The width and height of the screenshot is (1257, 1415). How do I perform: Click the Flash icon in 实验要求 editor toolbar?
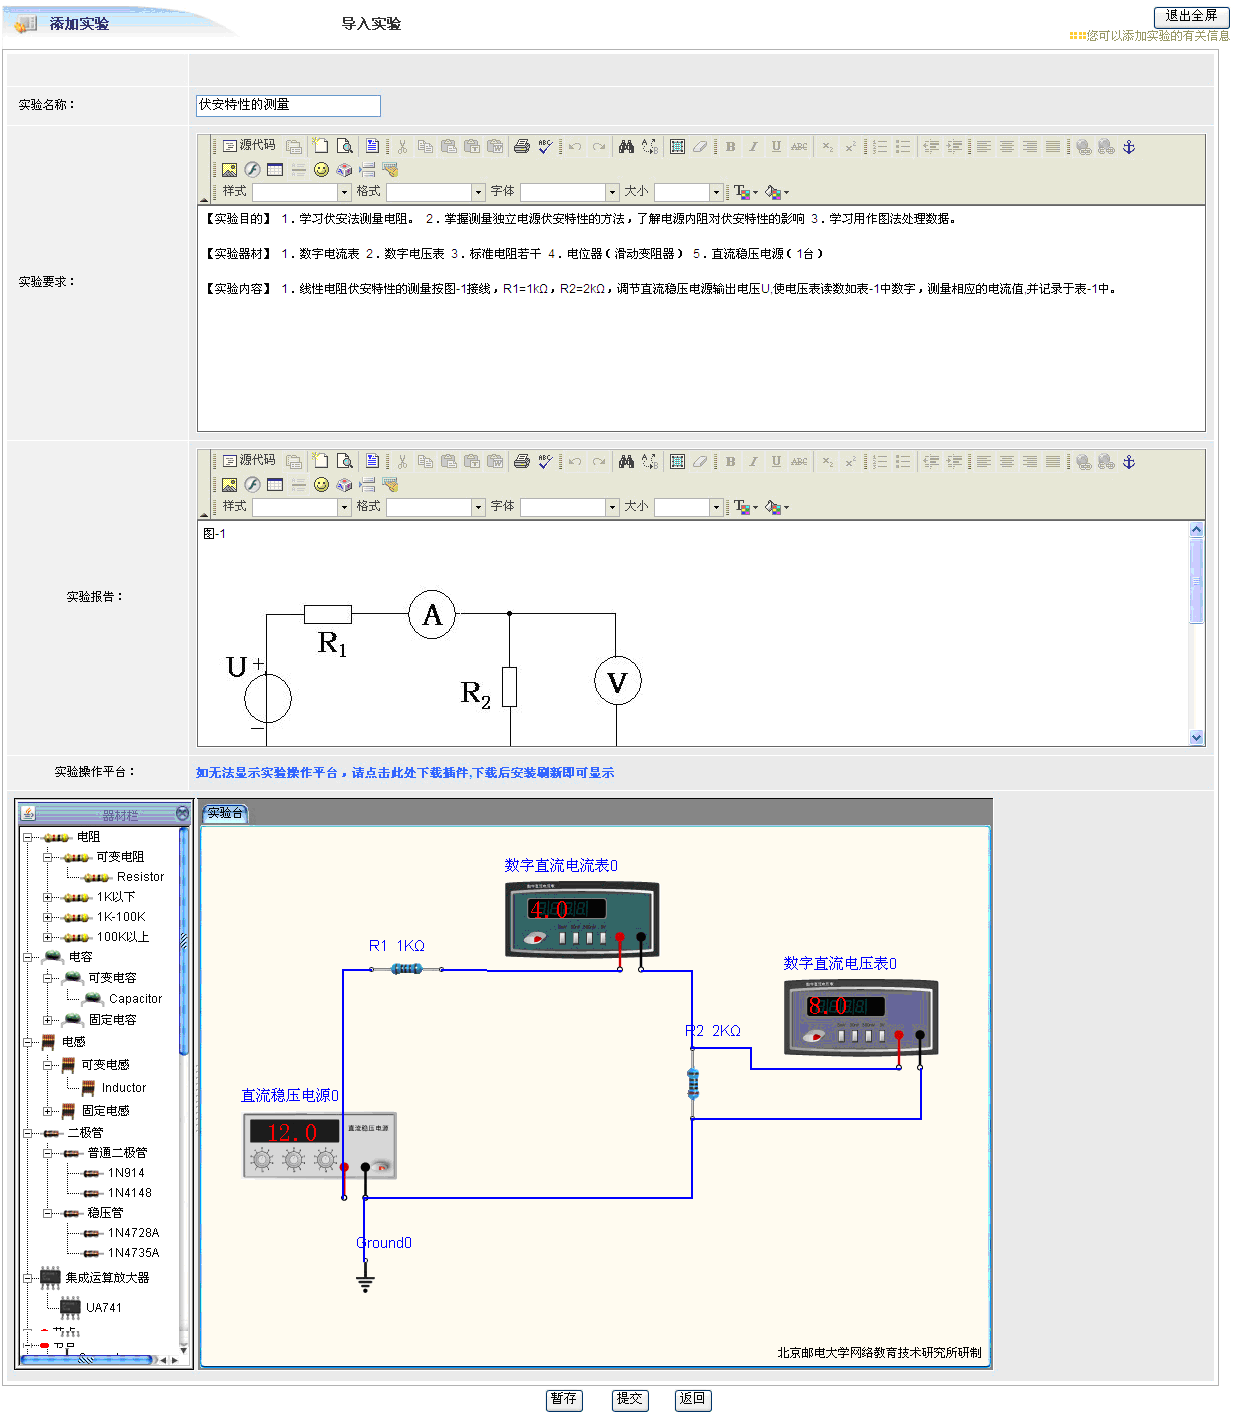click(x=252, y=170)
